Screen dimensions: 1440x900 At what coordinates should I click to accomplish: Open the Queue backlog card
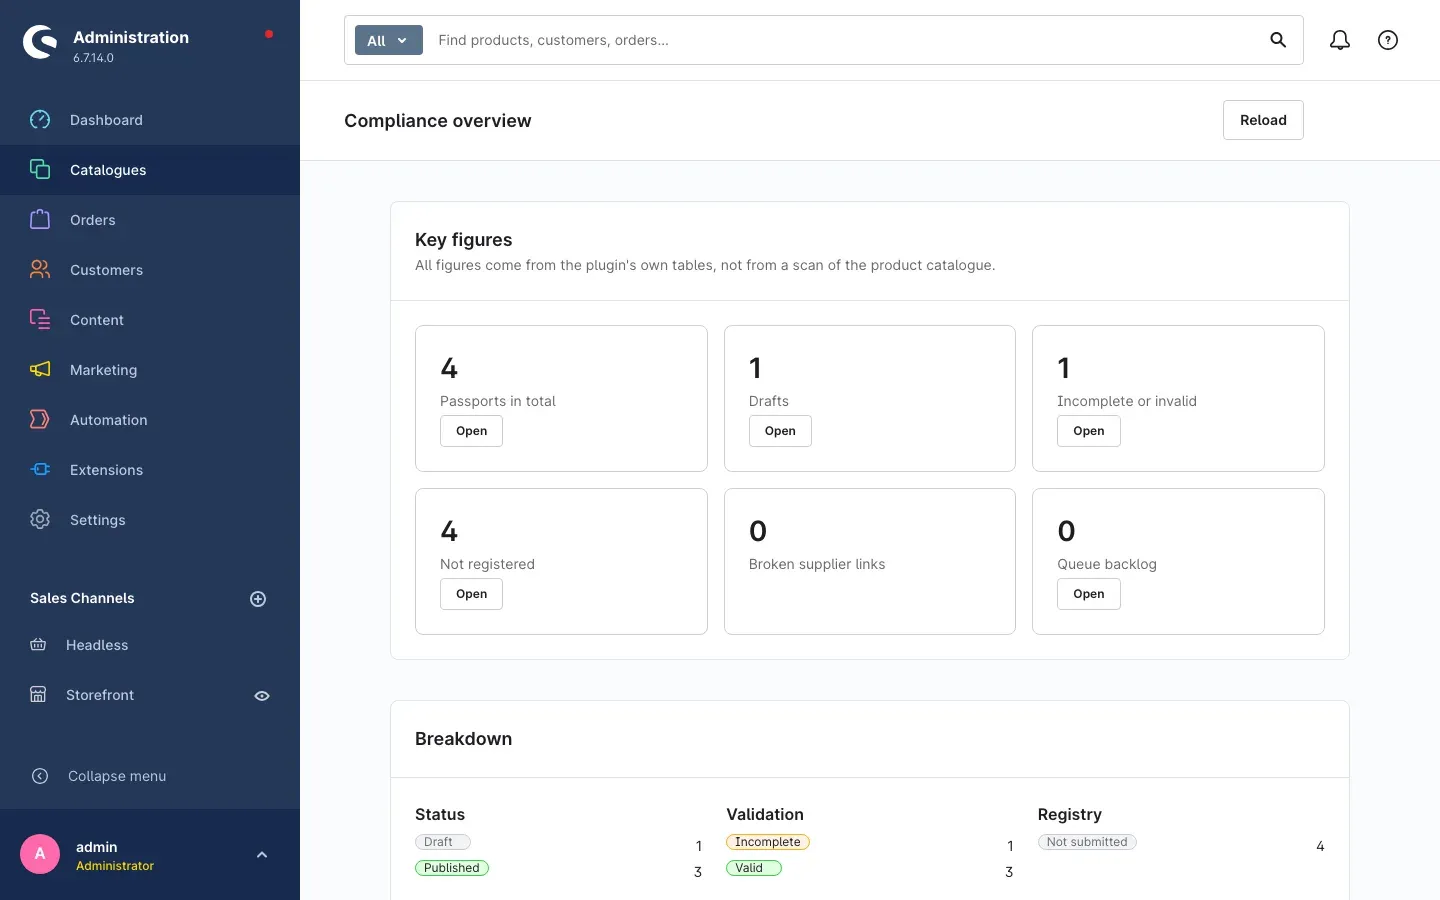[x=1089, y=594]
